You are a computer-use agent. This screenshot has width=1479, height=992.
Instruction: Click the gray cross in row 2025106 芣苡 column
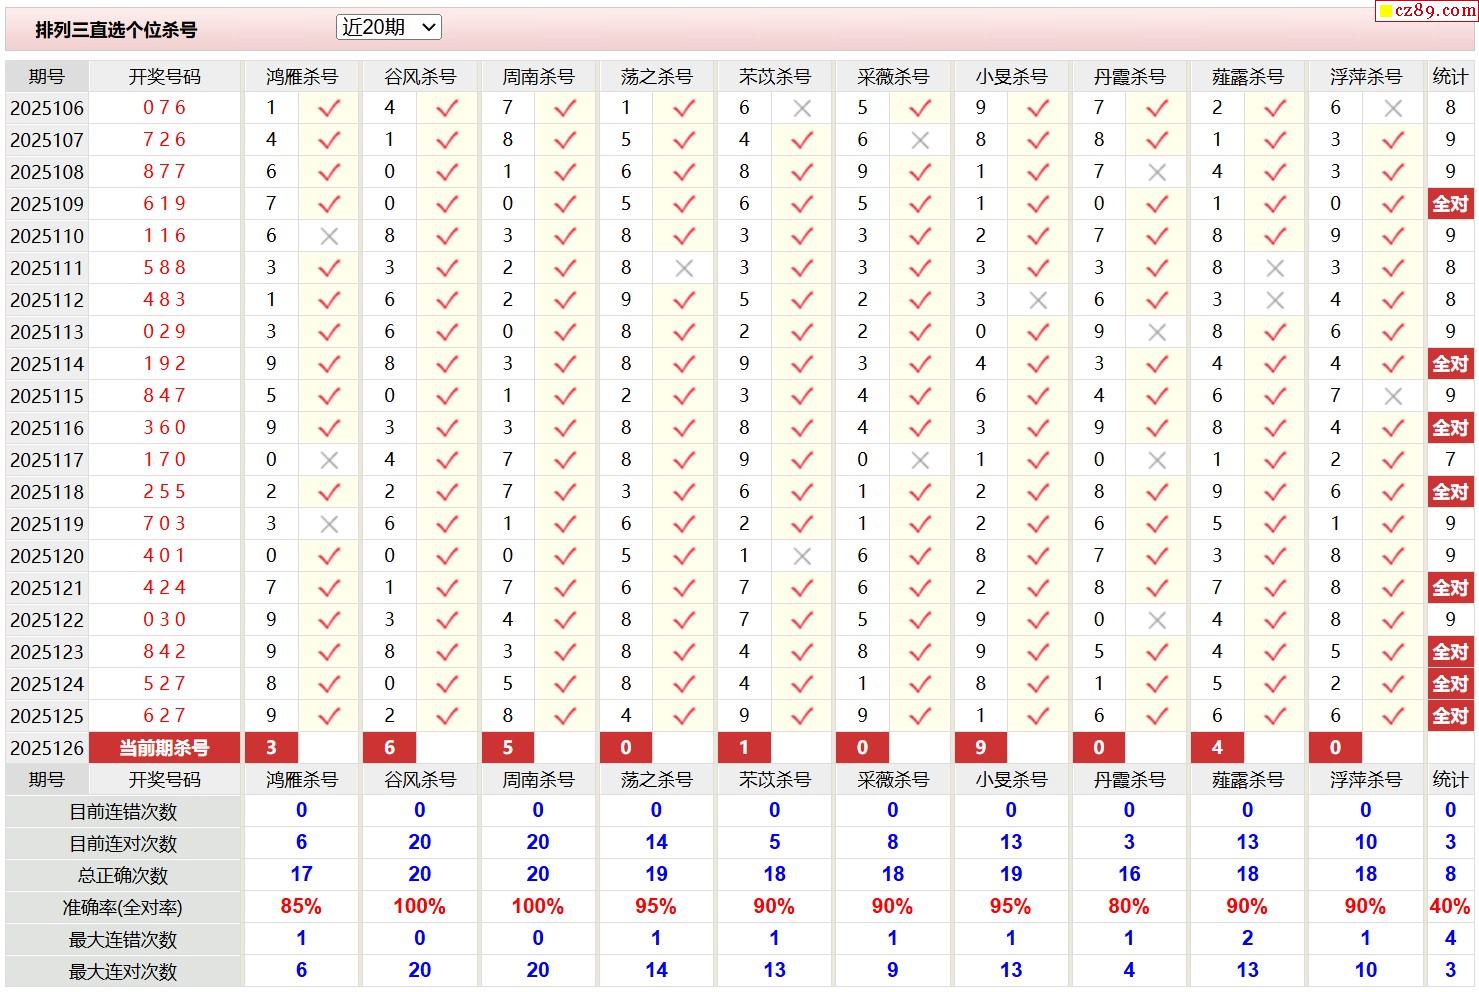pyautogui.click(x=802, y=108)
